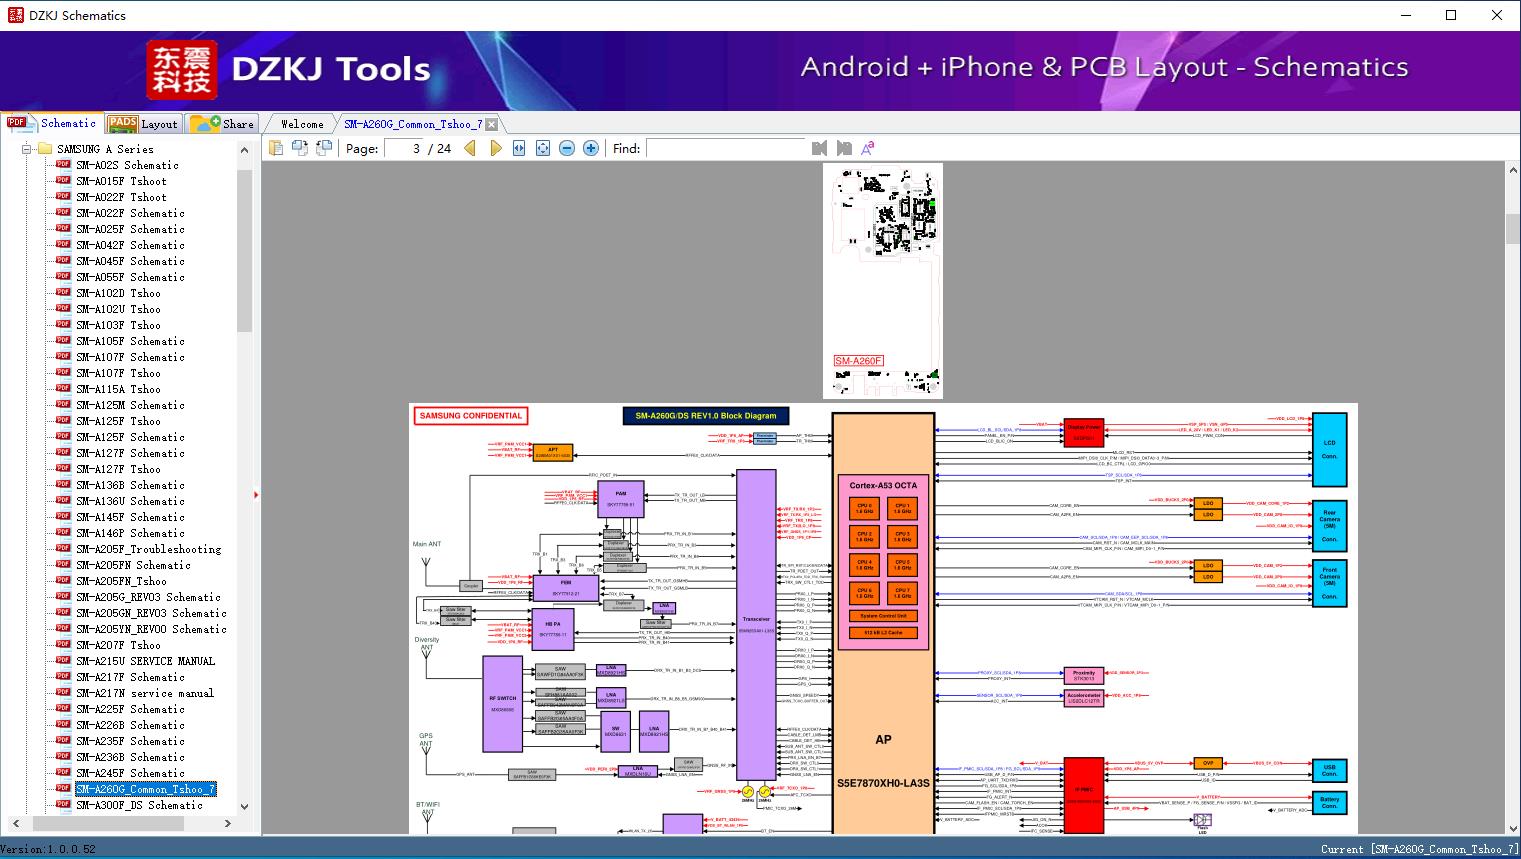Fit the whole page in view
The width and height of the screenshot is (1521, 859).
[543, 148]
